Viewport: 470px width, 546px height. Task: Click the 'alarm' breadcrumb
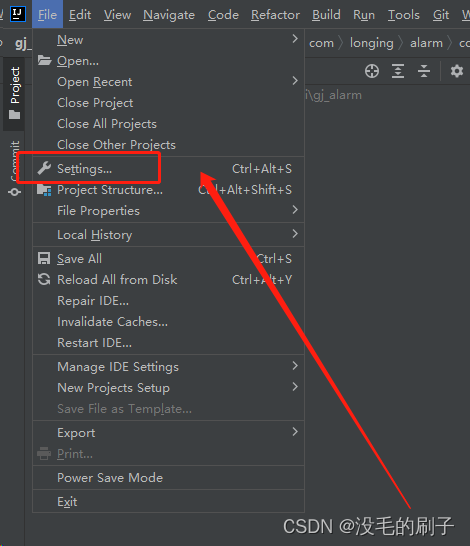[426, 43]
